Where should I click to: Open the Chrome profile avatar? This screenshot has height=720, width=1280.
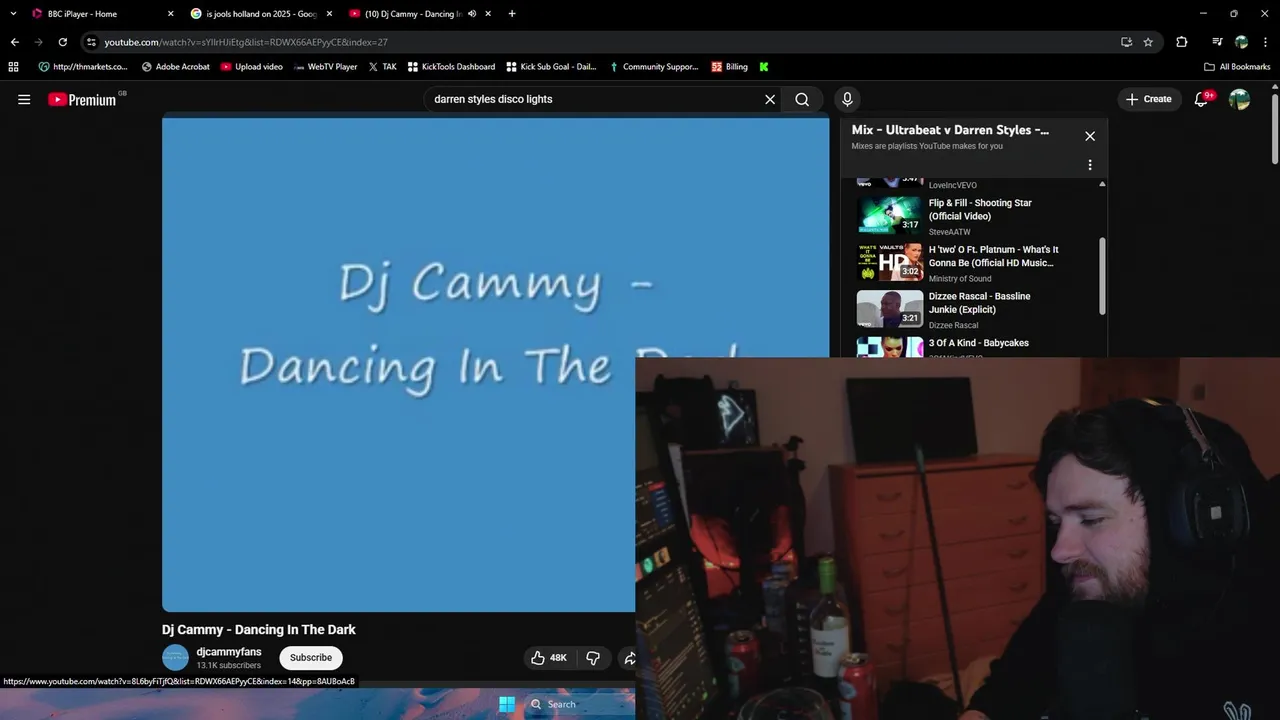pyautogui.click(x=1241, y=42)
